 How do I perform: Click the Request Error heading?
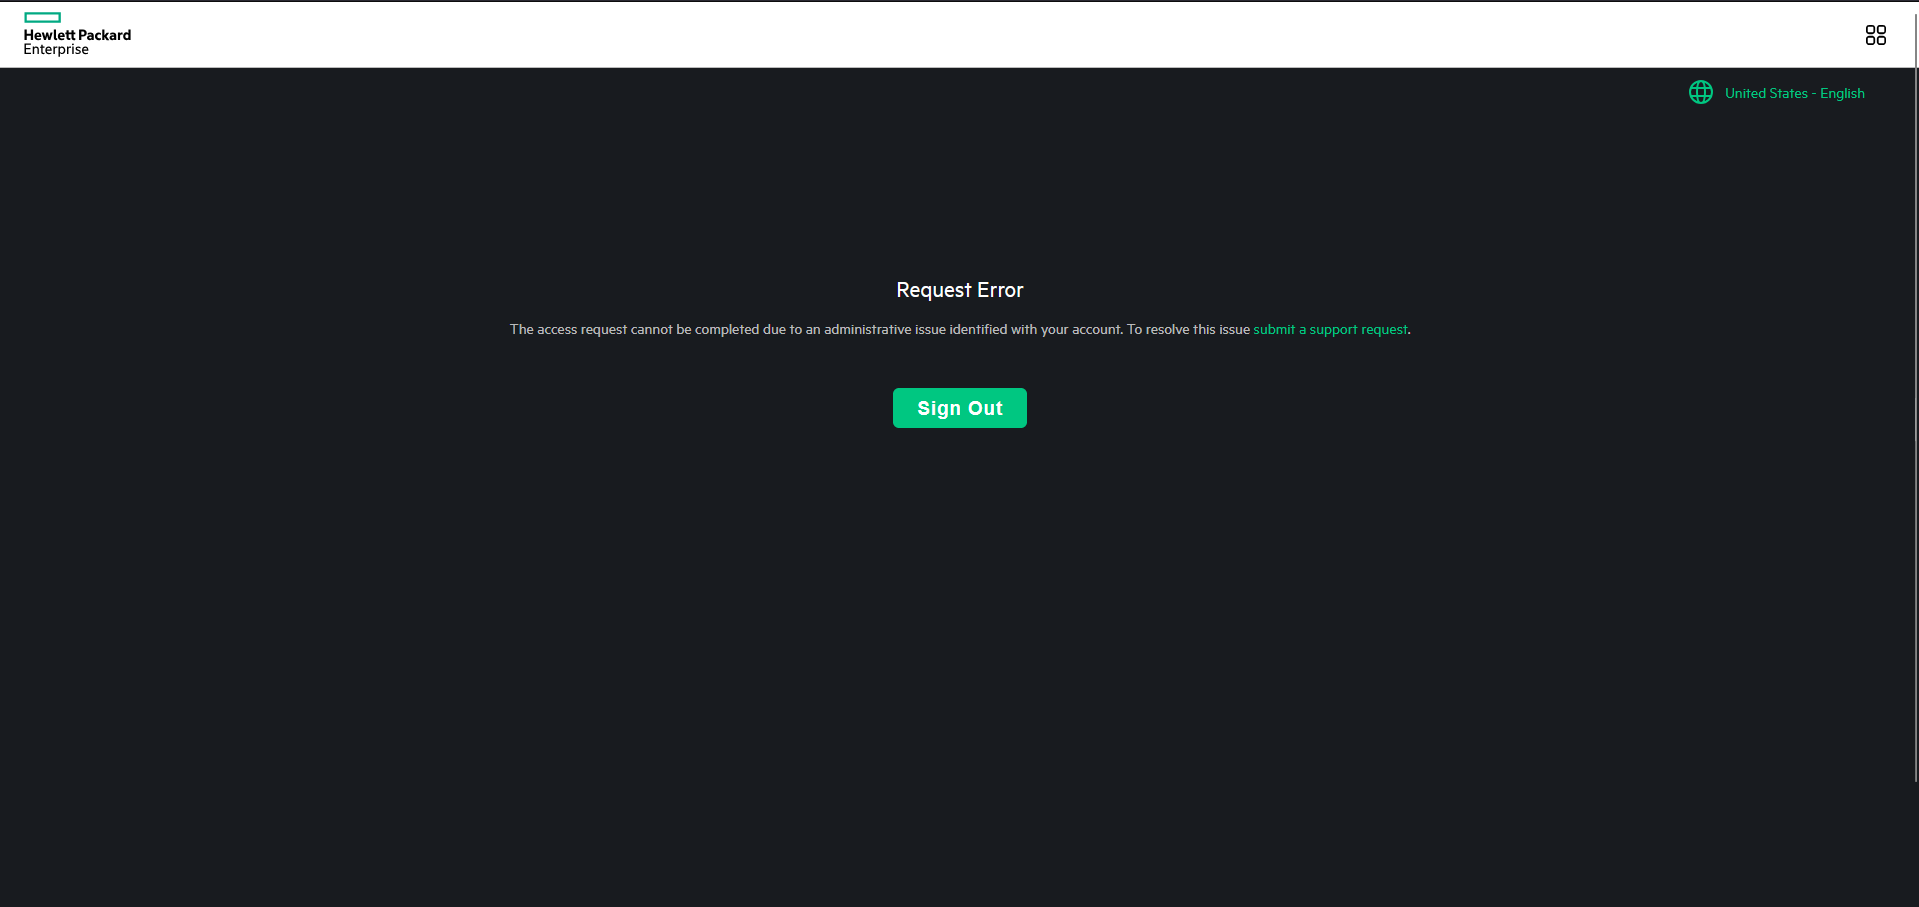pyautogui.click(x=959, y=290)
